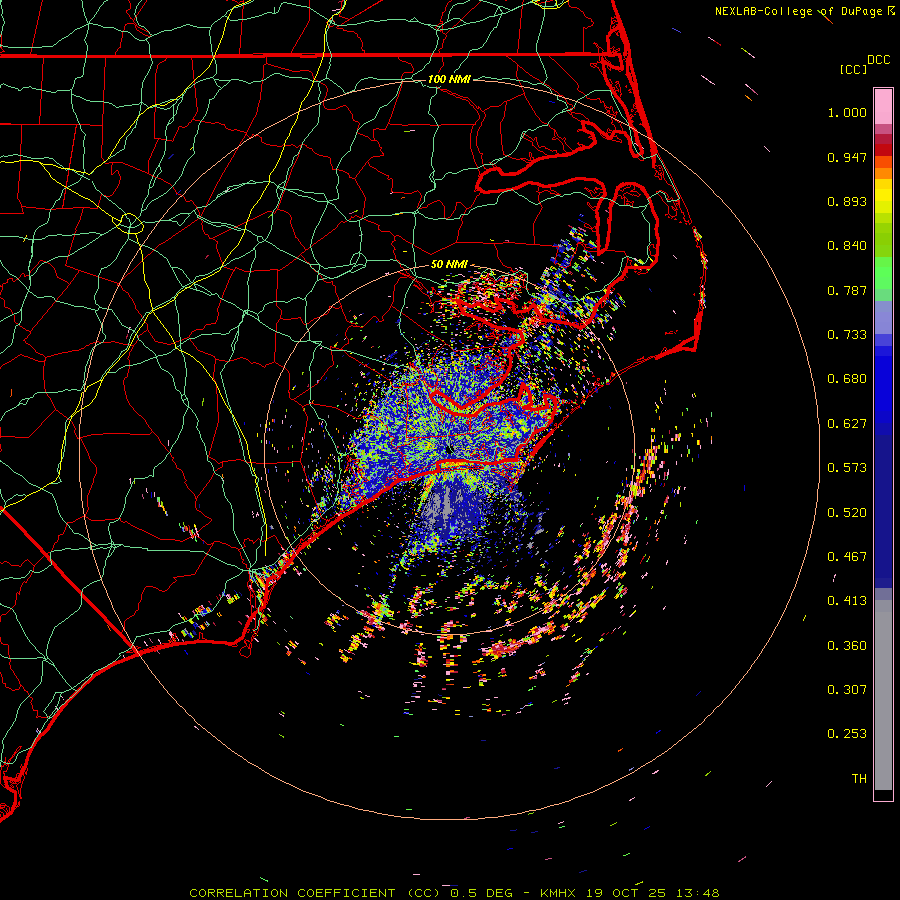The width and height of the screenshot is (900, 900).
Task: Click the 13:48 timestamp
Action: pyautogui.click(x=697, y=893)
